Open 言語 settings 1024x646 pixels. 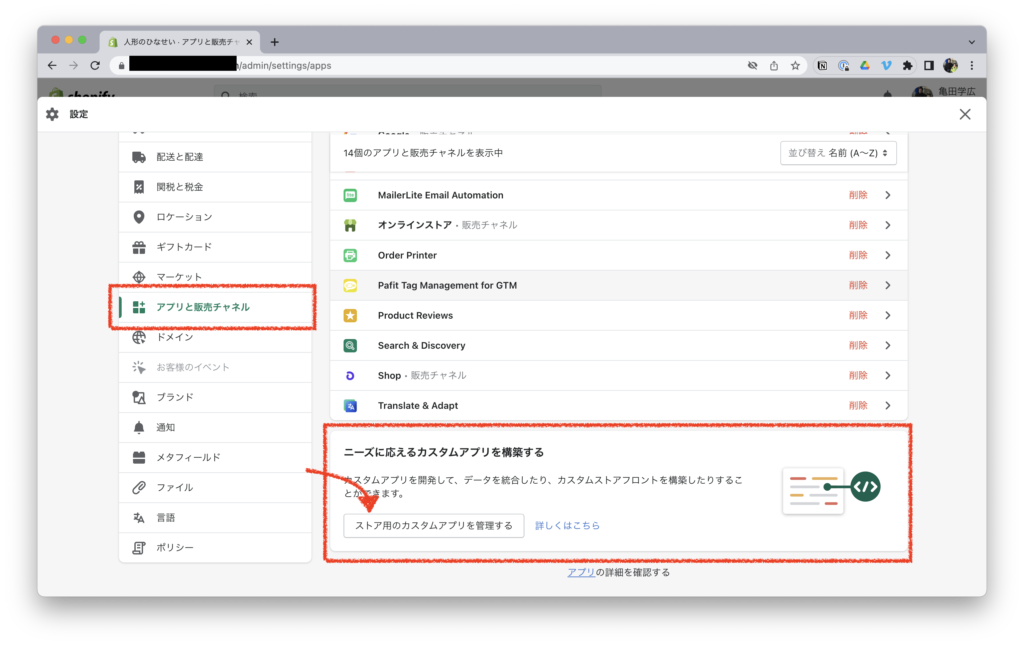click(x=216, y=517)
